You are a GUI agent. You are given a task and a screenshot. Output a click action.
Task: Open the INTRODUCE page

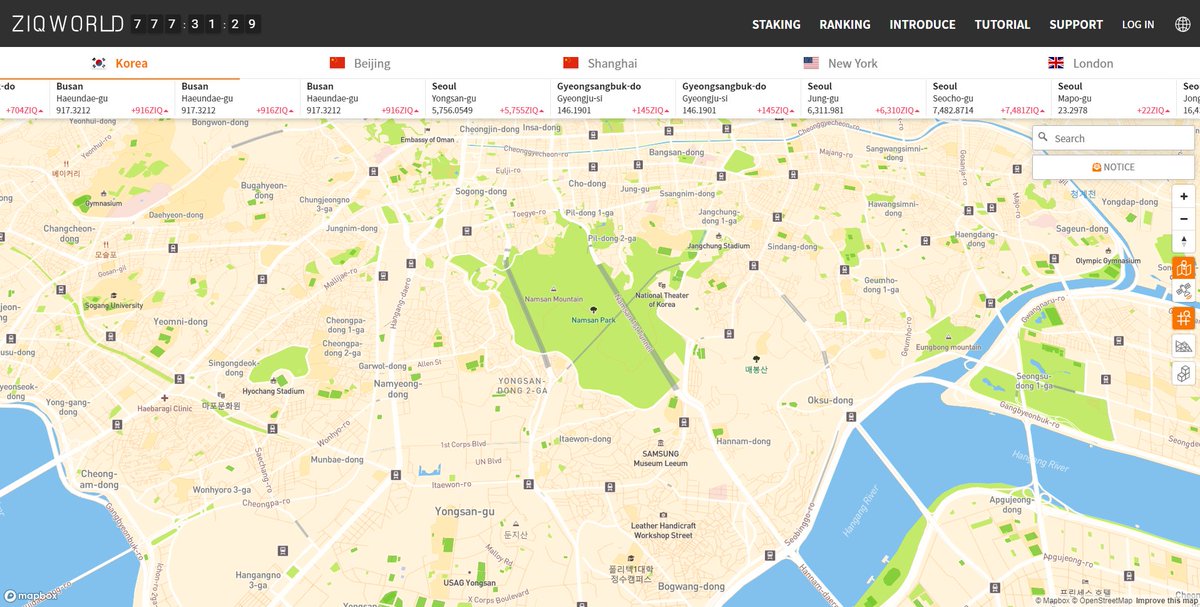point(922,24)
